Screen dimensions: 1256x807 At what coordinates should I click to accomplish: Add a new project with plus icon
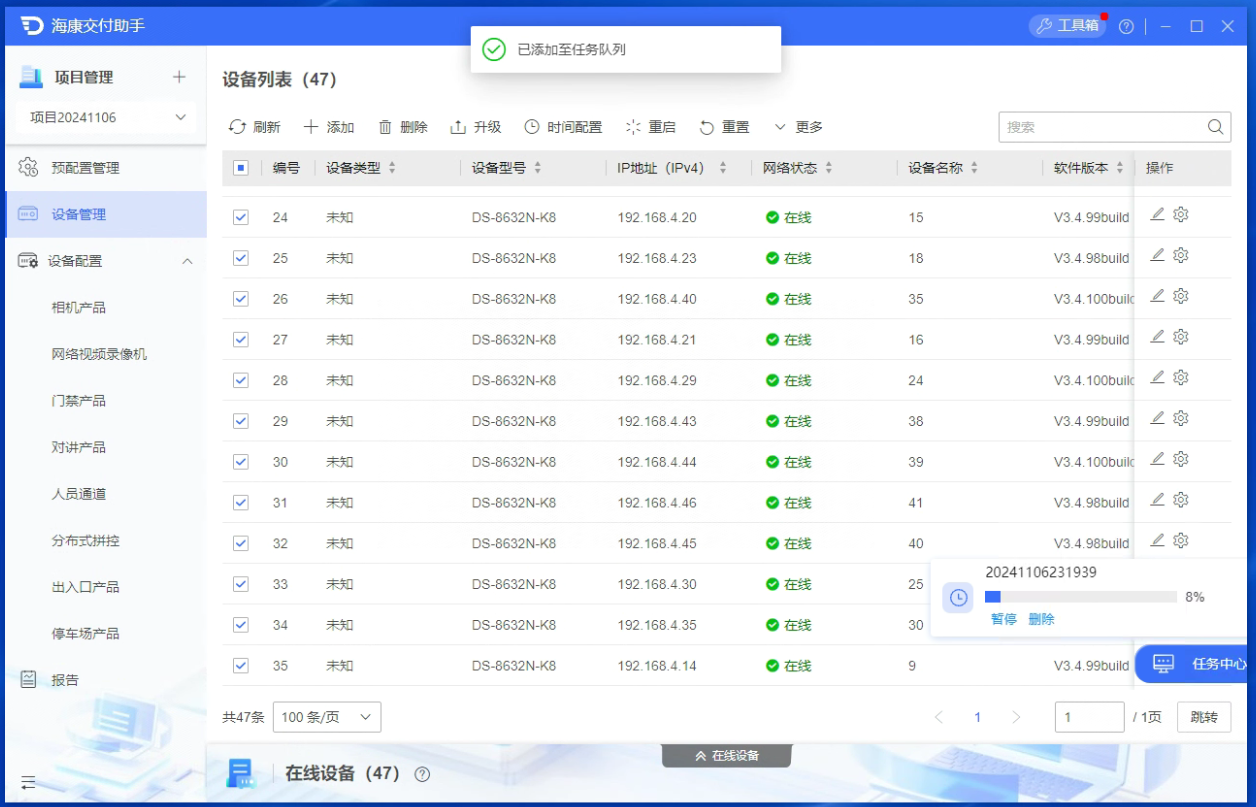(x=179, y=77)
